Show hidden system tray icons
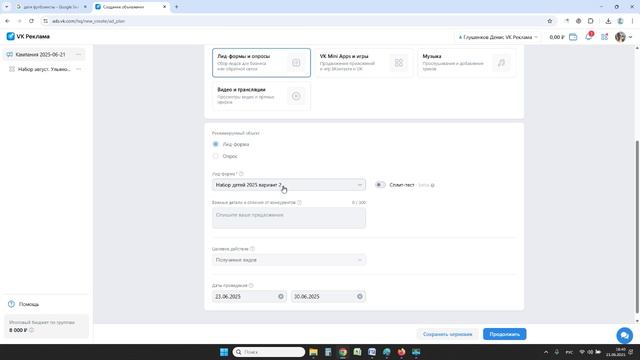Viewport: 640px width, 360px height. point(546,352)
